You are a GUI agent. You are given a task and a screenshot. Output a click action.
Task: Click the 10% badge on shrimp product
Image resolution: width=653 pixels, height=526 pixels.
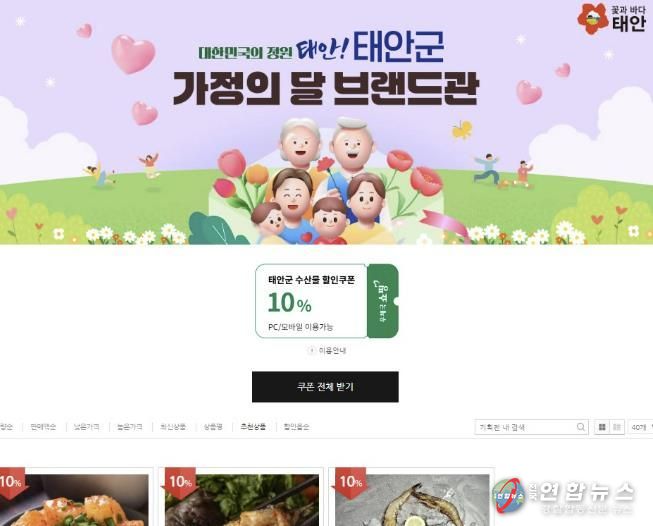(351, 482)
